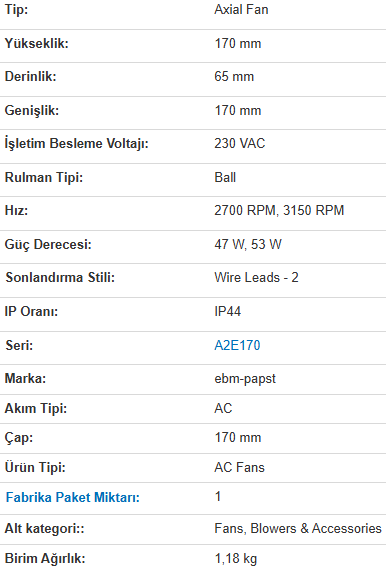Screen dimensions: 386x566
Task: Select the 230 VAC voltage value
Action: pos(240,143)
